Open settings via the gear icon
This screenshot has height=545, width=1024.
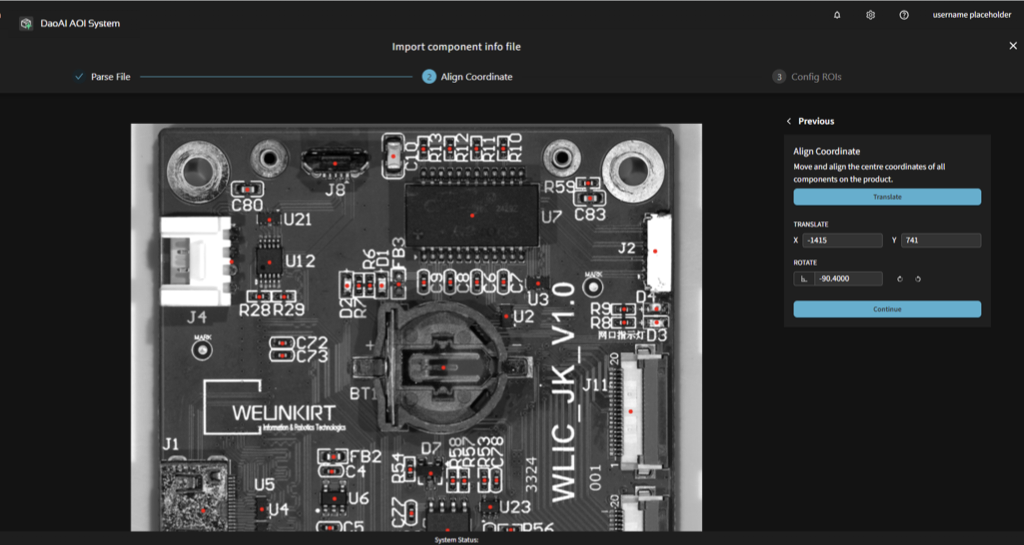[871, 15]
